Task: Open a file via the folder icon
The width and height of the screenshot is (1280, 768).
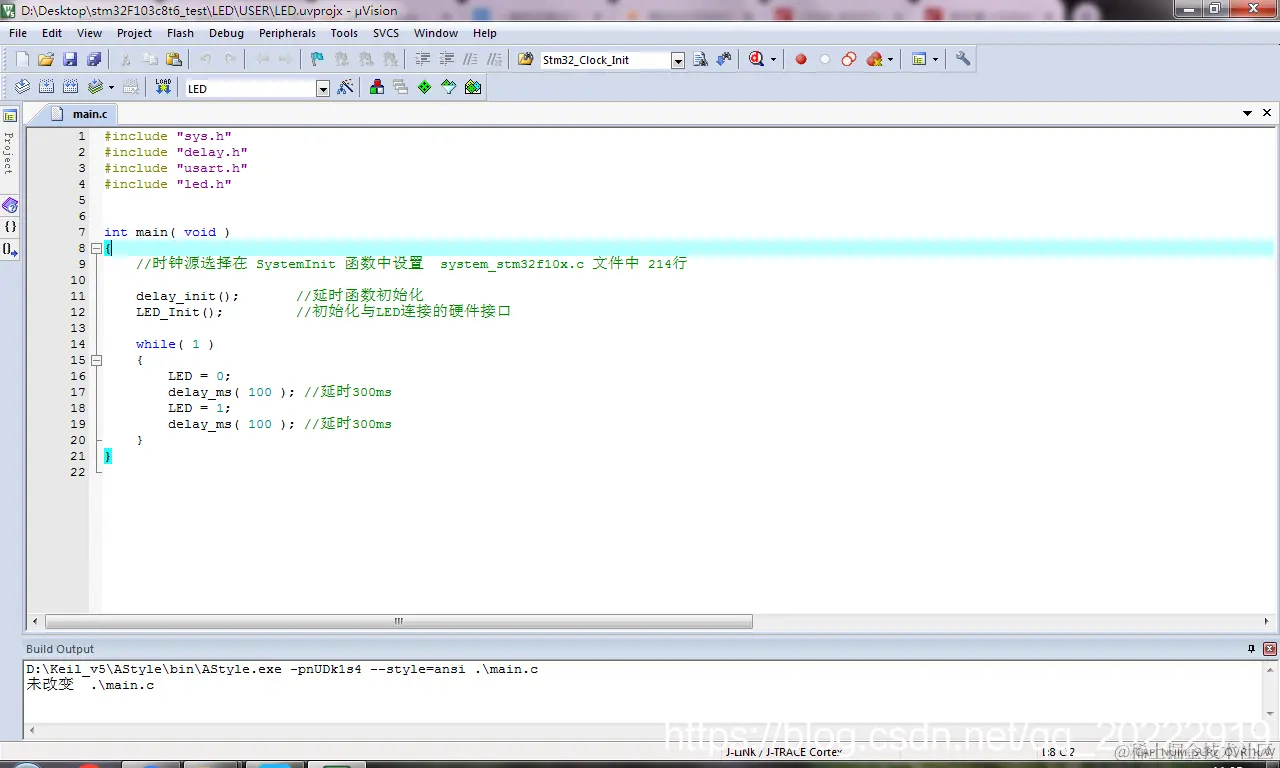Action: click(46, 60)
